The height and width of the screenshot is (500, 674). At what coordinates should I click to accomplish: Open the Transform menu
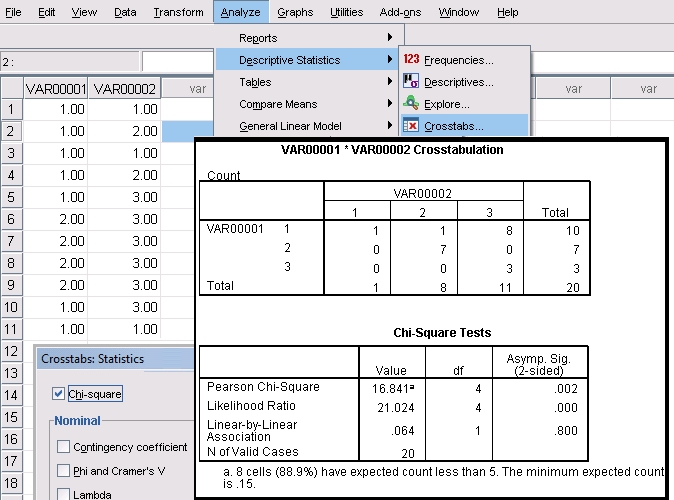178,12
